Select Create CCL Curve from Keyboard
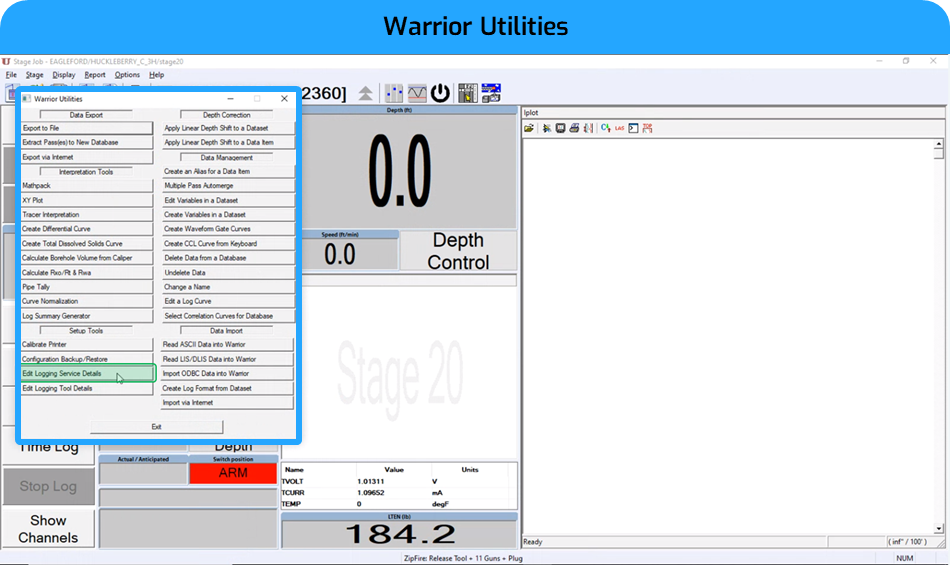Screen dimensions: 950x565 pos(228,243)
